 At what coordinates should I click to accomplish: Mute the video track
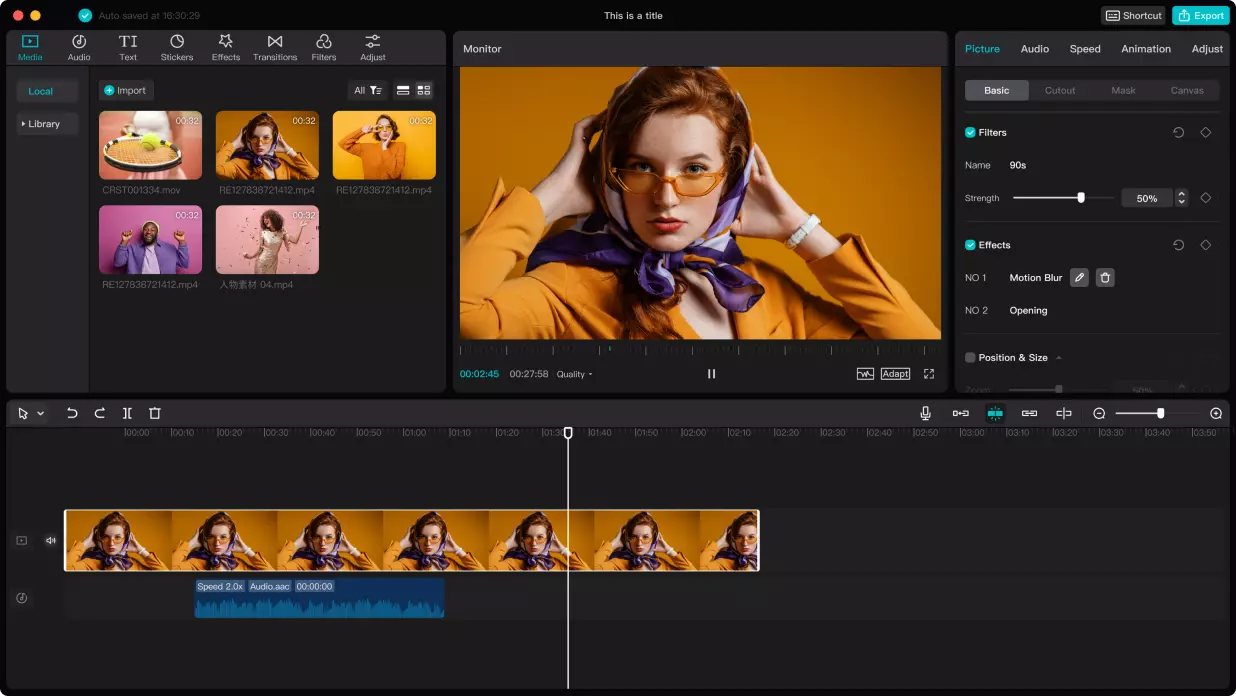(51, 541)
